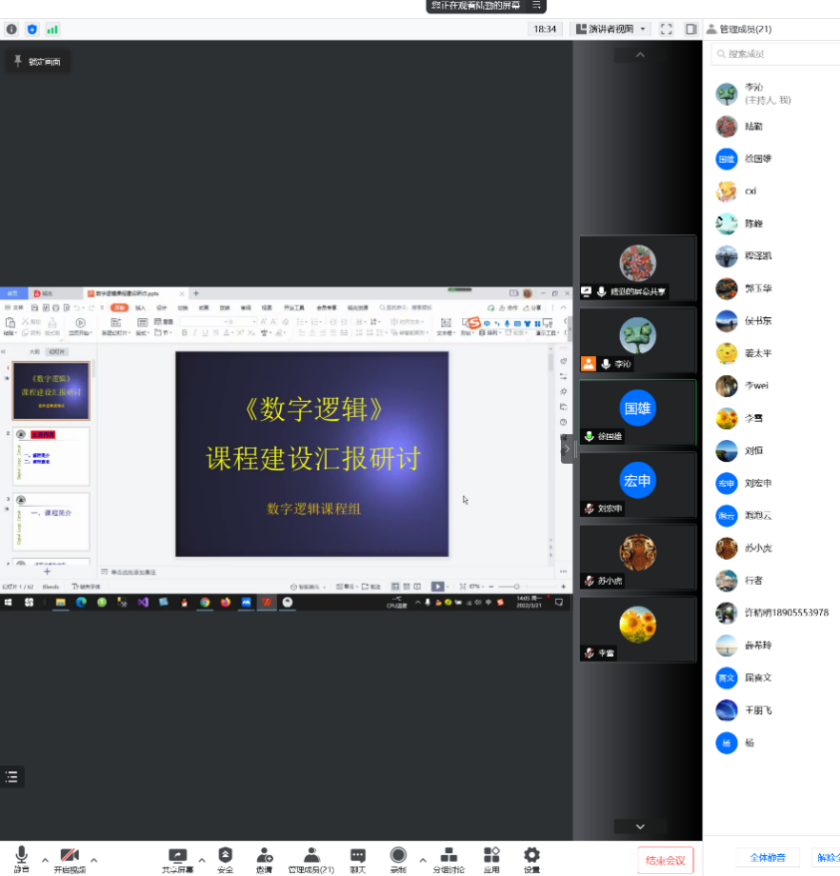Expand audio options arrow next to 静音
The image size is (840, 876).
coord(45,859)
